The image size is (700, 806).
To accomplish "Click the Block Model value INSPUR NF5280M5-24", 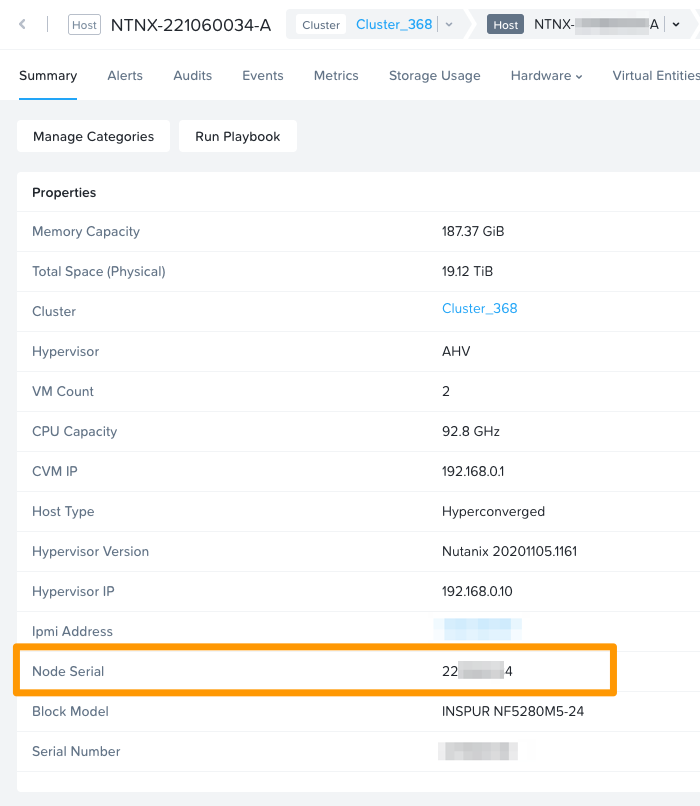I will [x=514, y=711].
